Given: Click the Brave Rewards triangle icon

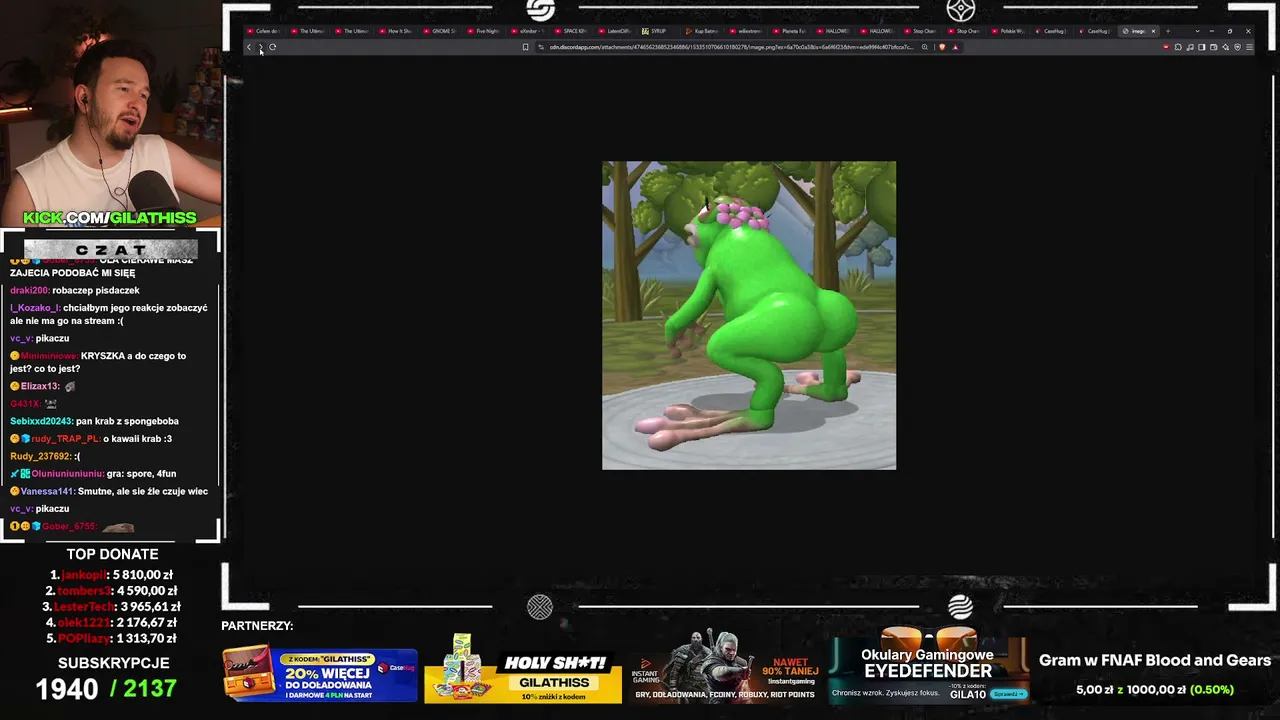Looking at the screenshot, I should [955, 47].
